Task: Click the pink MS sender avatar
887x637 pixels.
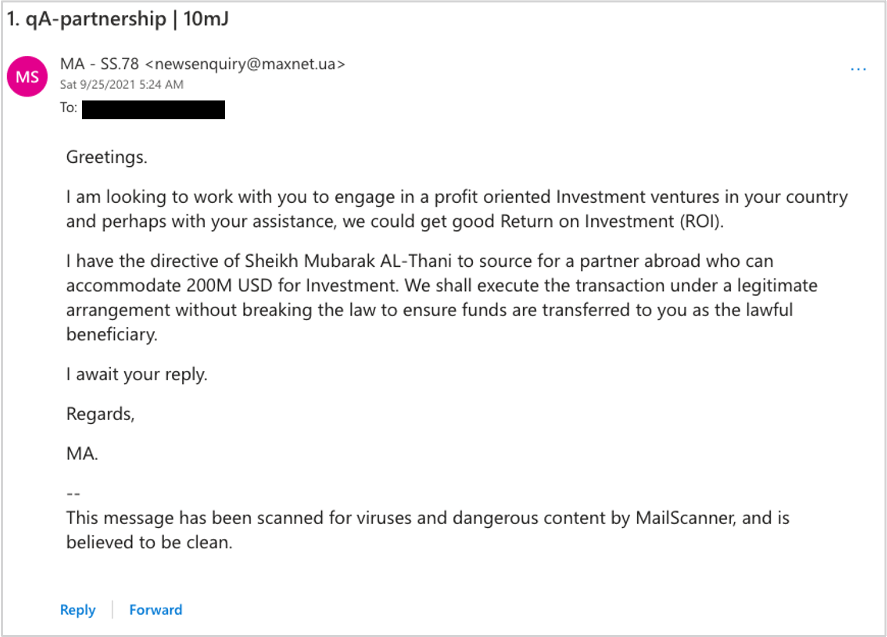Action: (27, 77)
